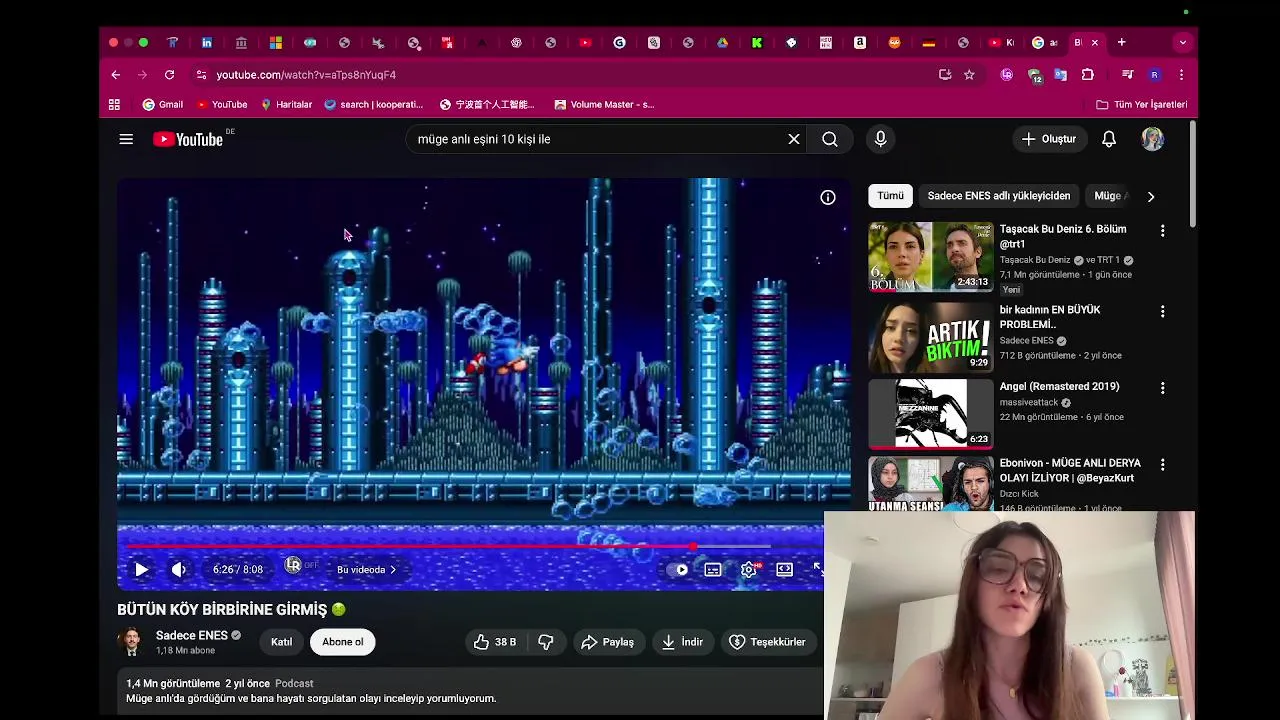Download the video with İndir
1280x720 pixels.
coord(682,642)
